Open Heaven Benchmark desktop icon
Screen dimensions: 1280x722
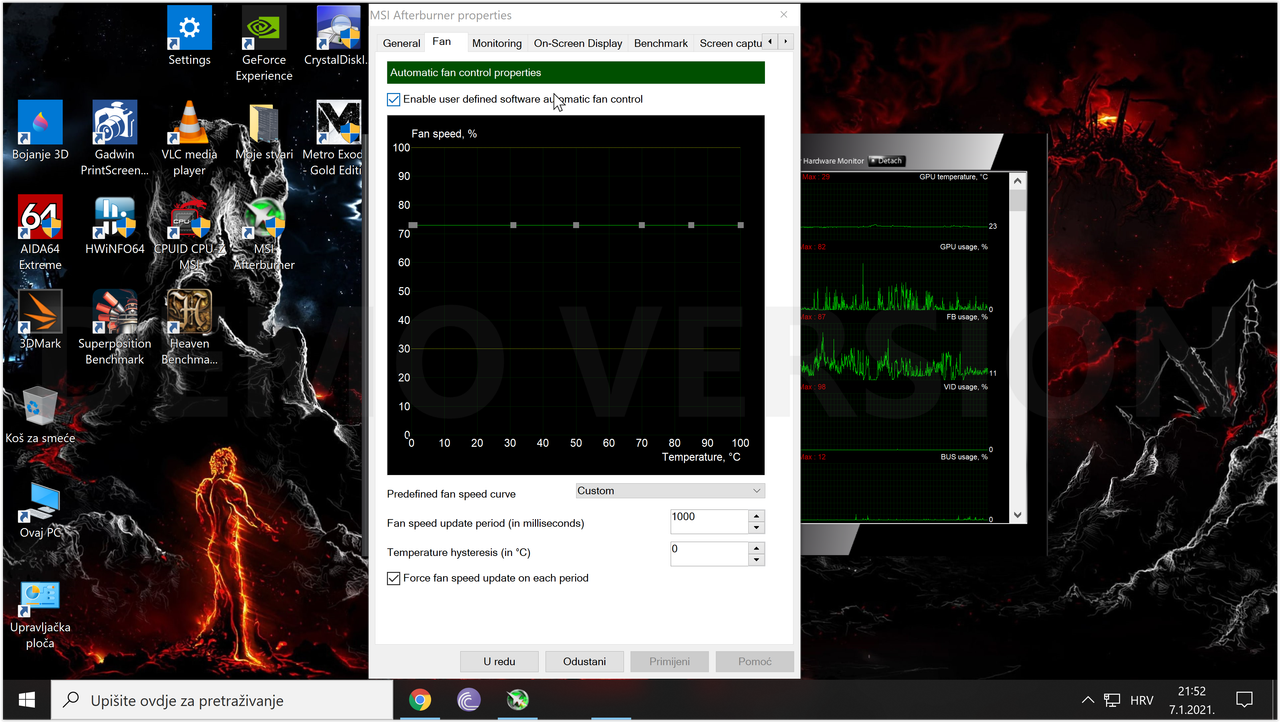189,328
